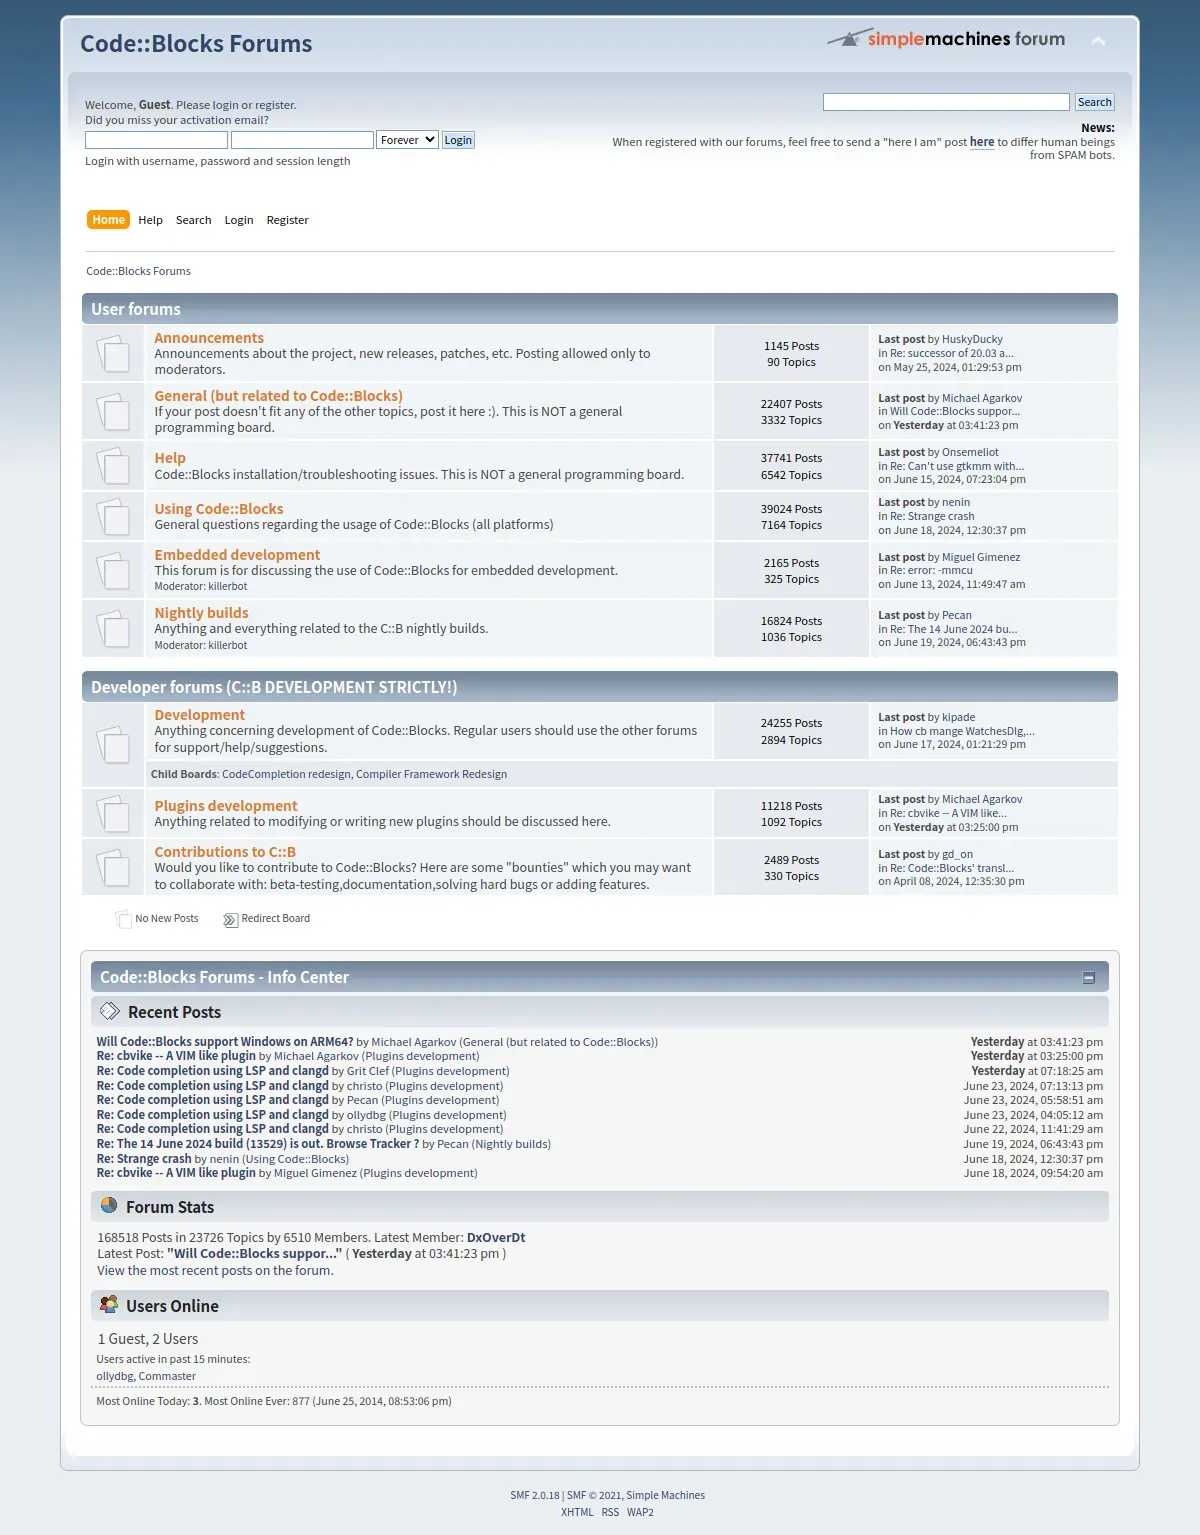The height and width of the screenshot is (1535, 1200).
Task: Open kipade's profile from Development last post
Action: [958, 717]
